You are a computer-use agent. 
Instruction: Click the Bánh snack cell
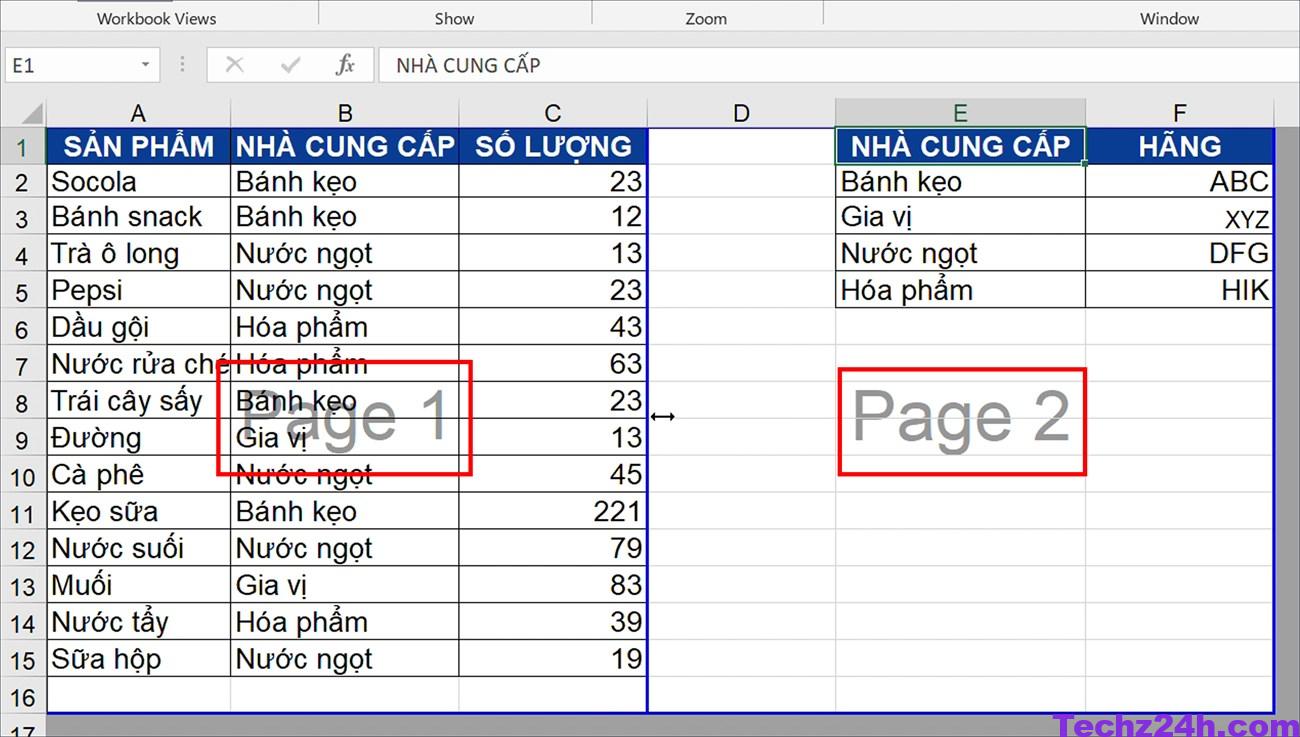point(138,217)
